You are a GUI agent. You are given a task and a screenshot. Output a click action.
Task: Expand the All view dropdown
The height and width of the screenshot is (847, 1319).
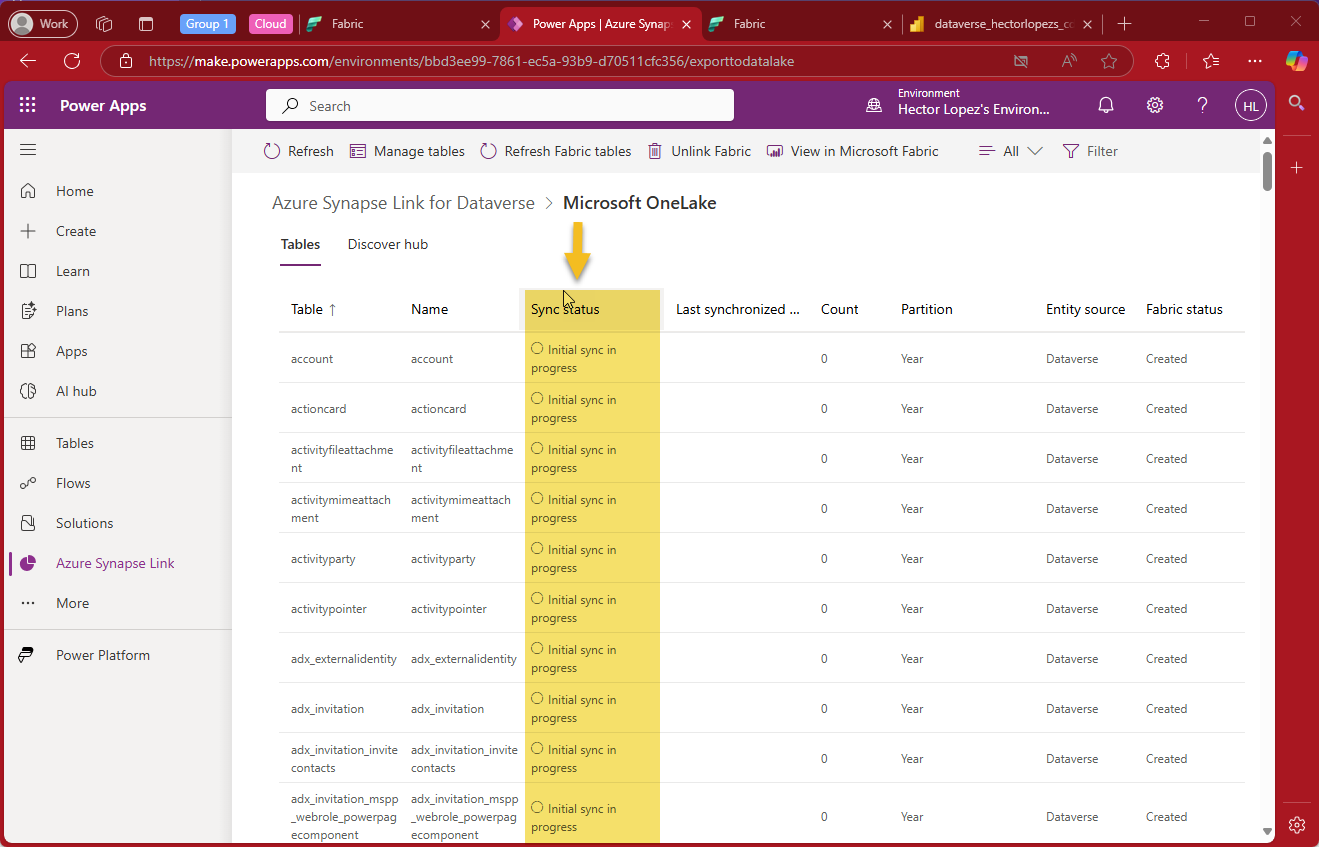click(x=1010, y=151)
